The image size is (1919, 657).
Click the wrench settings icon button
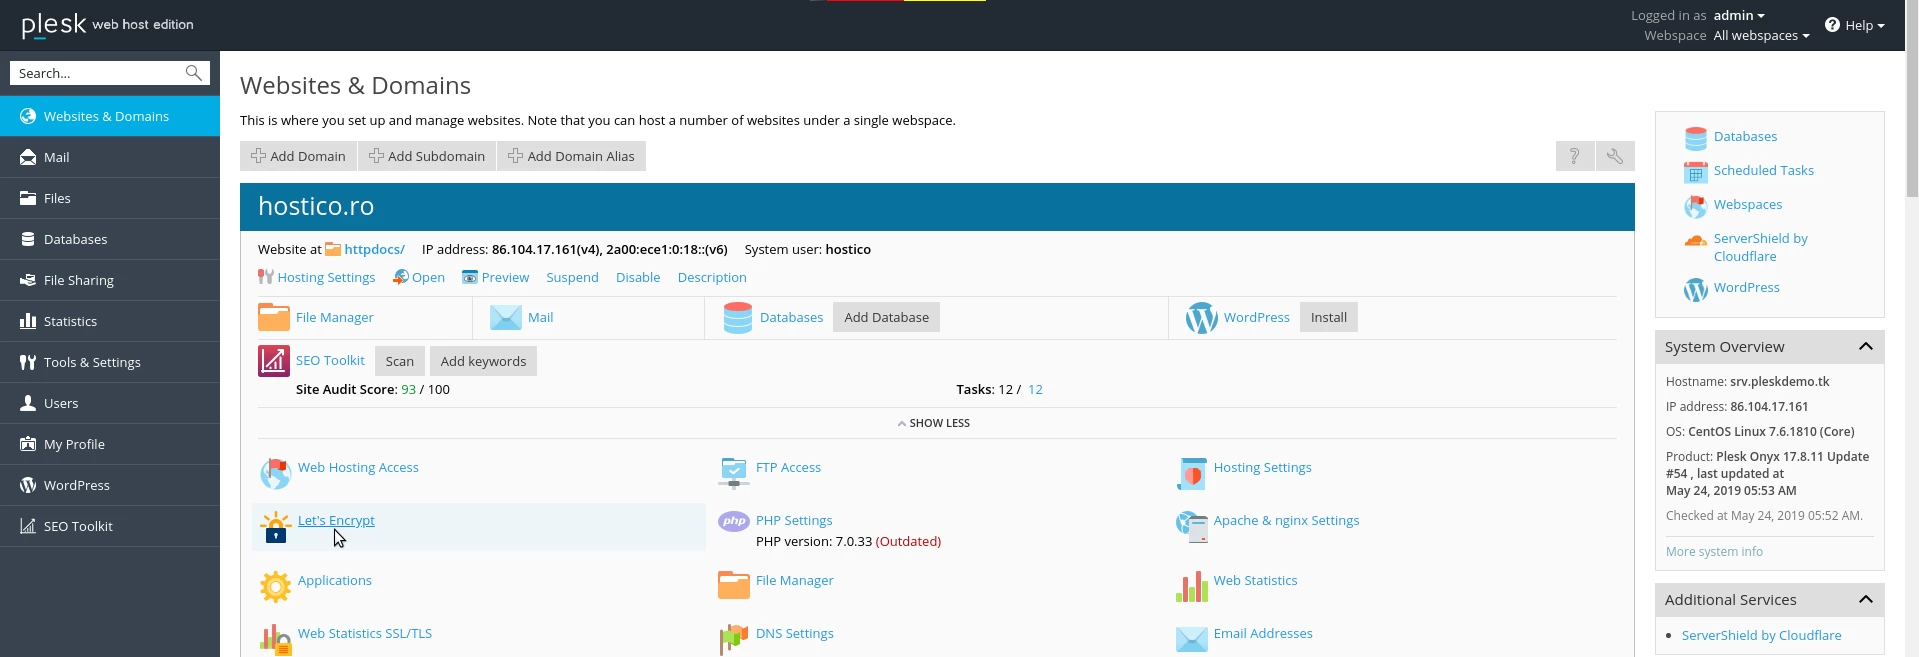click(1614, 156)
